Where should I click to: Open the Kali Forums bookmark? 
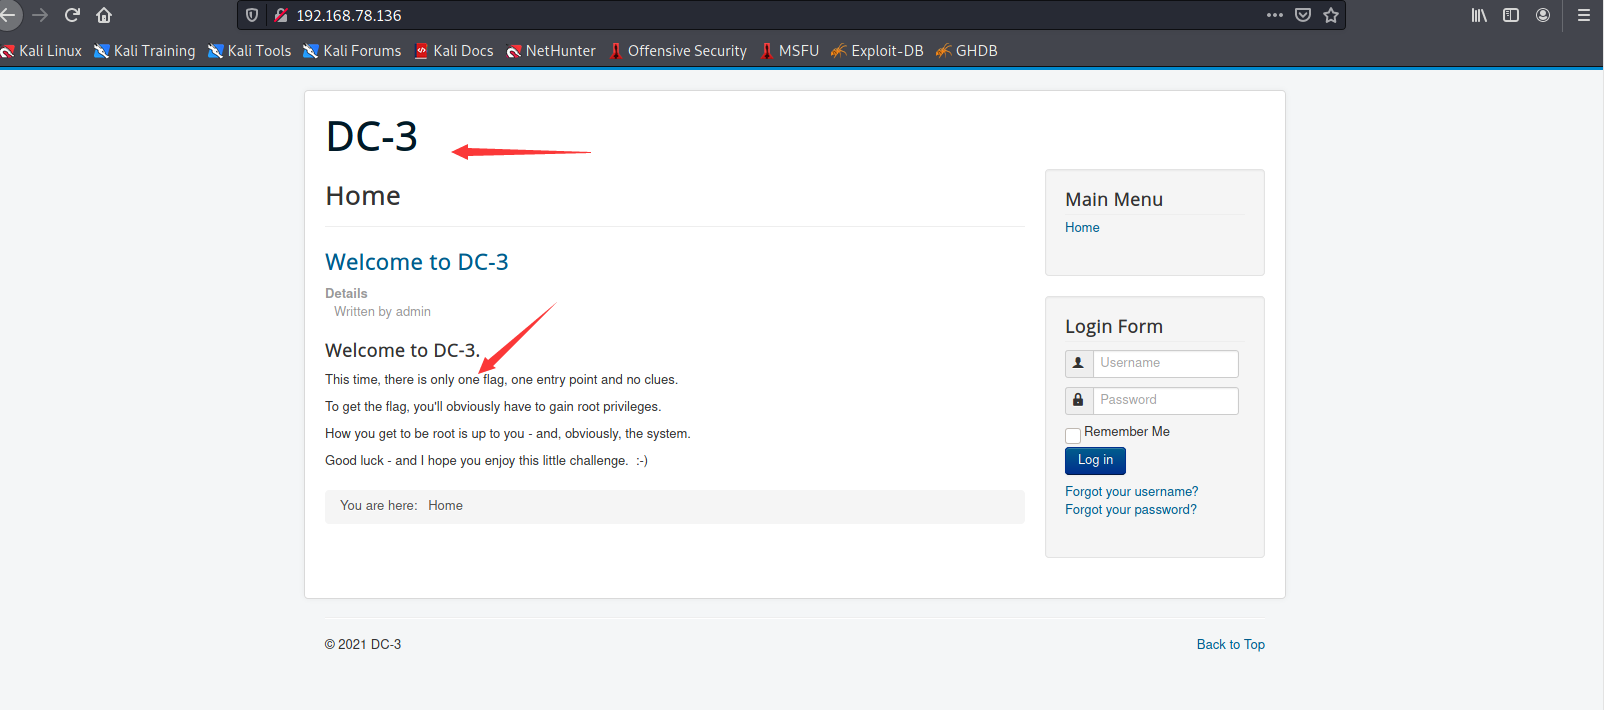pyautogui.click(x=352, y=51)
